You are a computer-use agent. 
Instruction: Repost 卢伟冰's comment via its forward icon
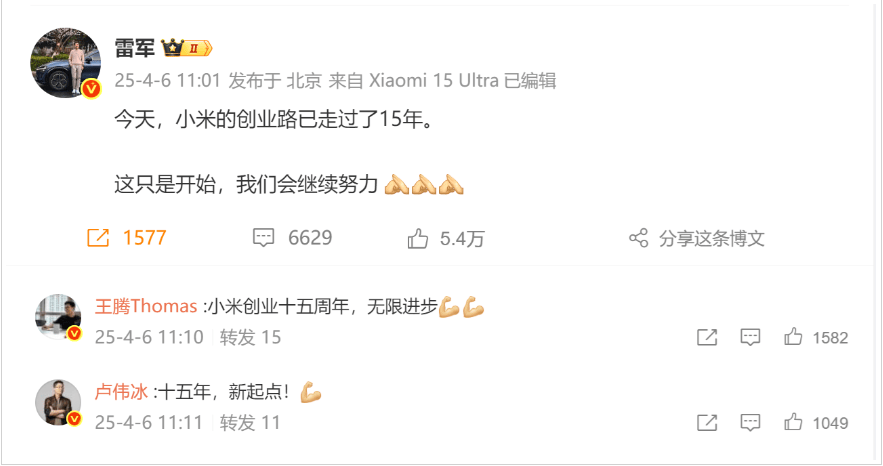pos(707,423)
